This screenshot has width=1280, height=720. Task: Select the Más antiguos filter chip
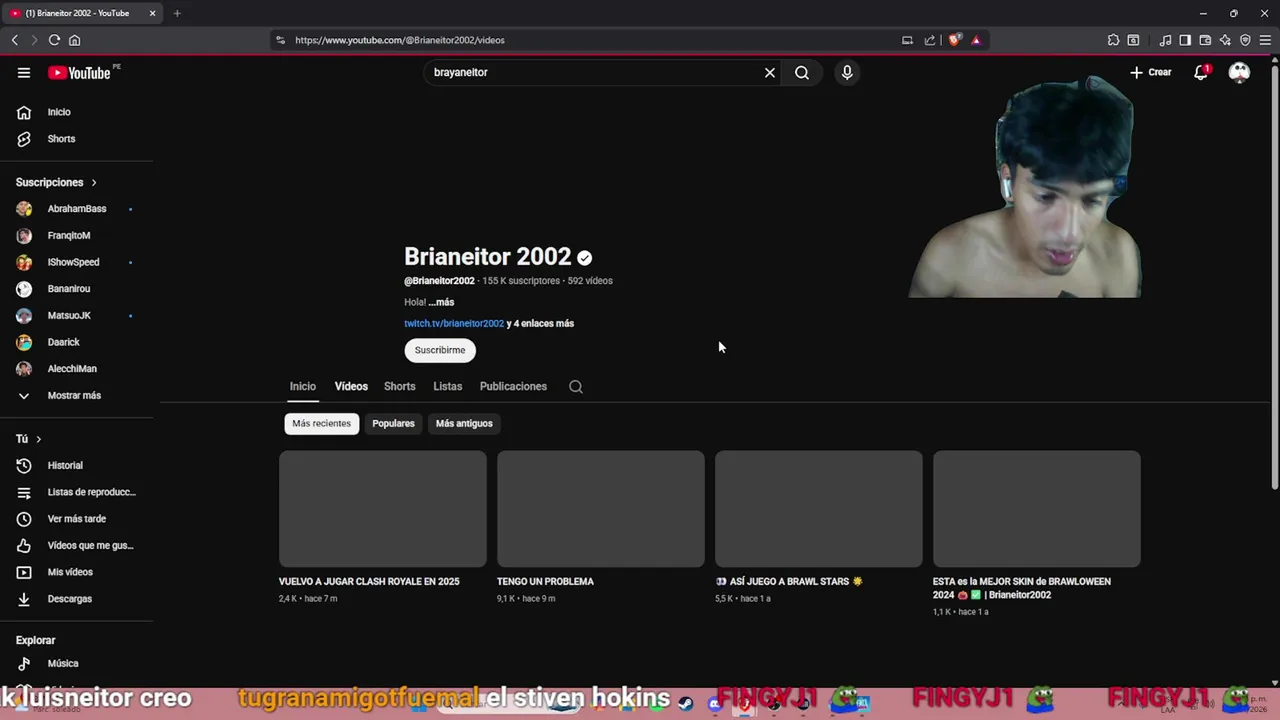pyautogui.click(x=464, y=423)
